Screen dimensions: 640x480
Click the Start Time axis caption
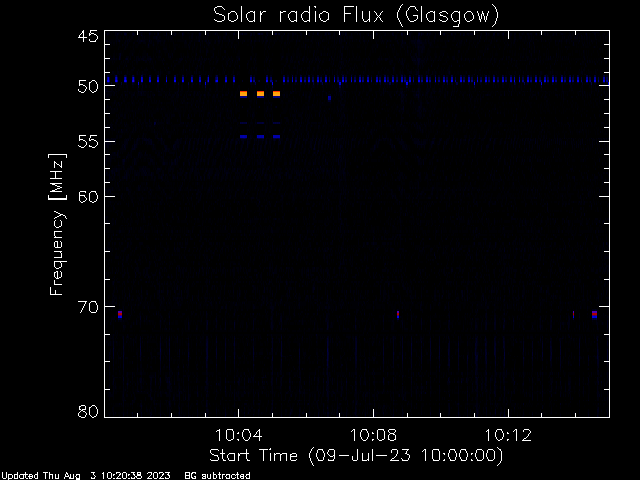pyautogui.click(x=356, y=456)
